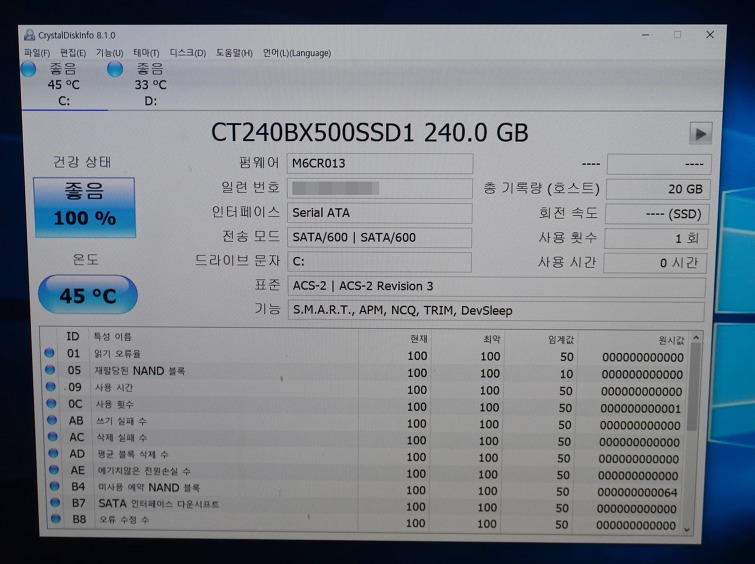Select the 재할당된 NAND 블록 attribute row

coord(365,372)
